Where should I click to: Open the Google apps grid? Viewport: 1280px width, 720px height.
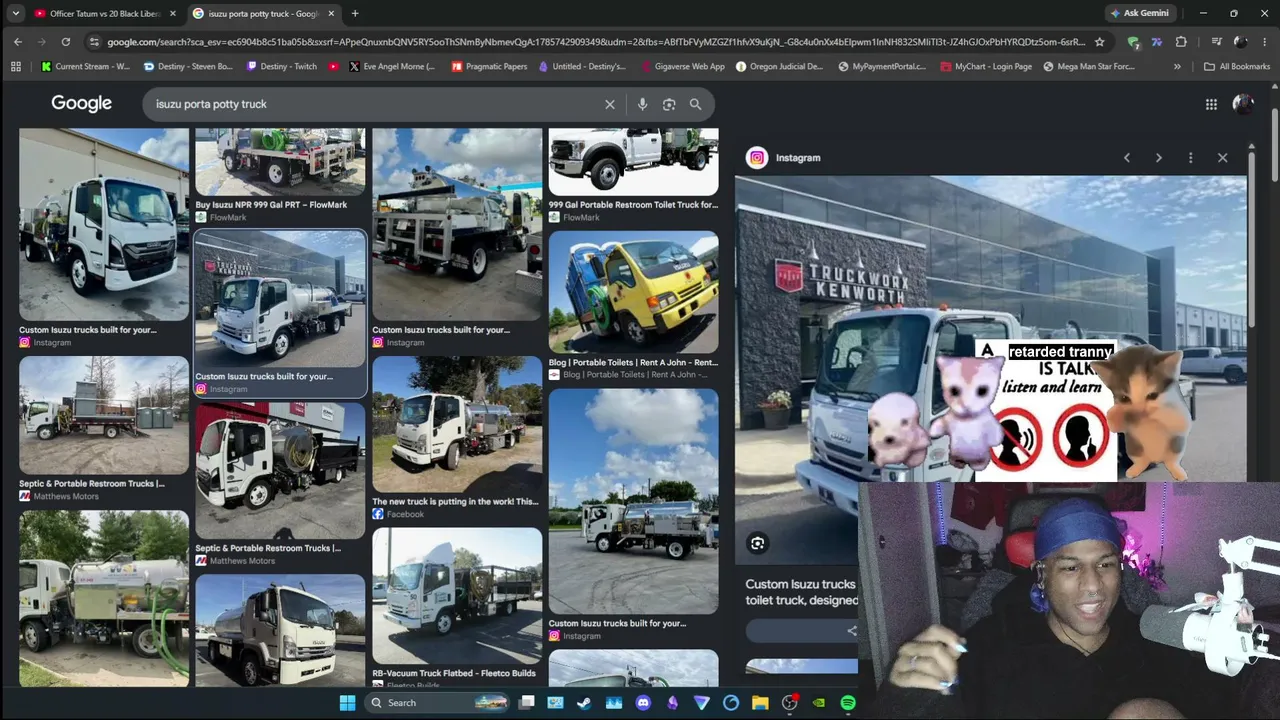[x=1211, y=104]
